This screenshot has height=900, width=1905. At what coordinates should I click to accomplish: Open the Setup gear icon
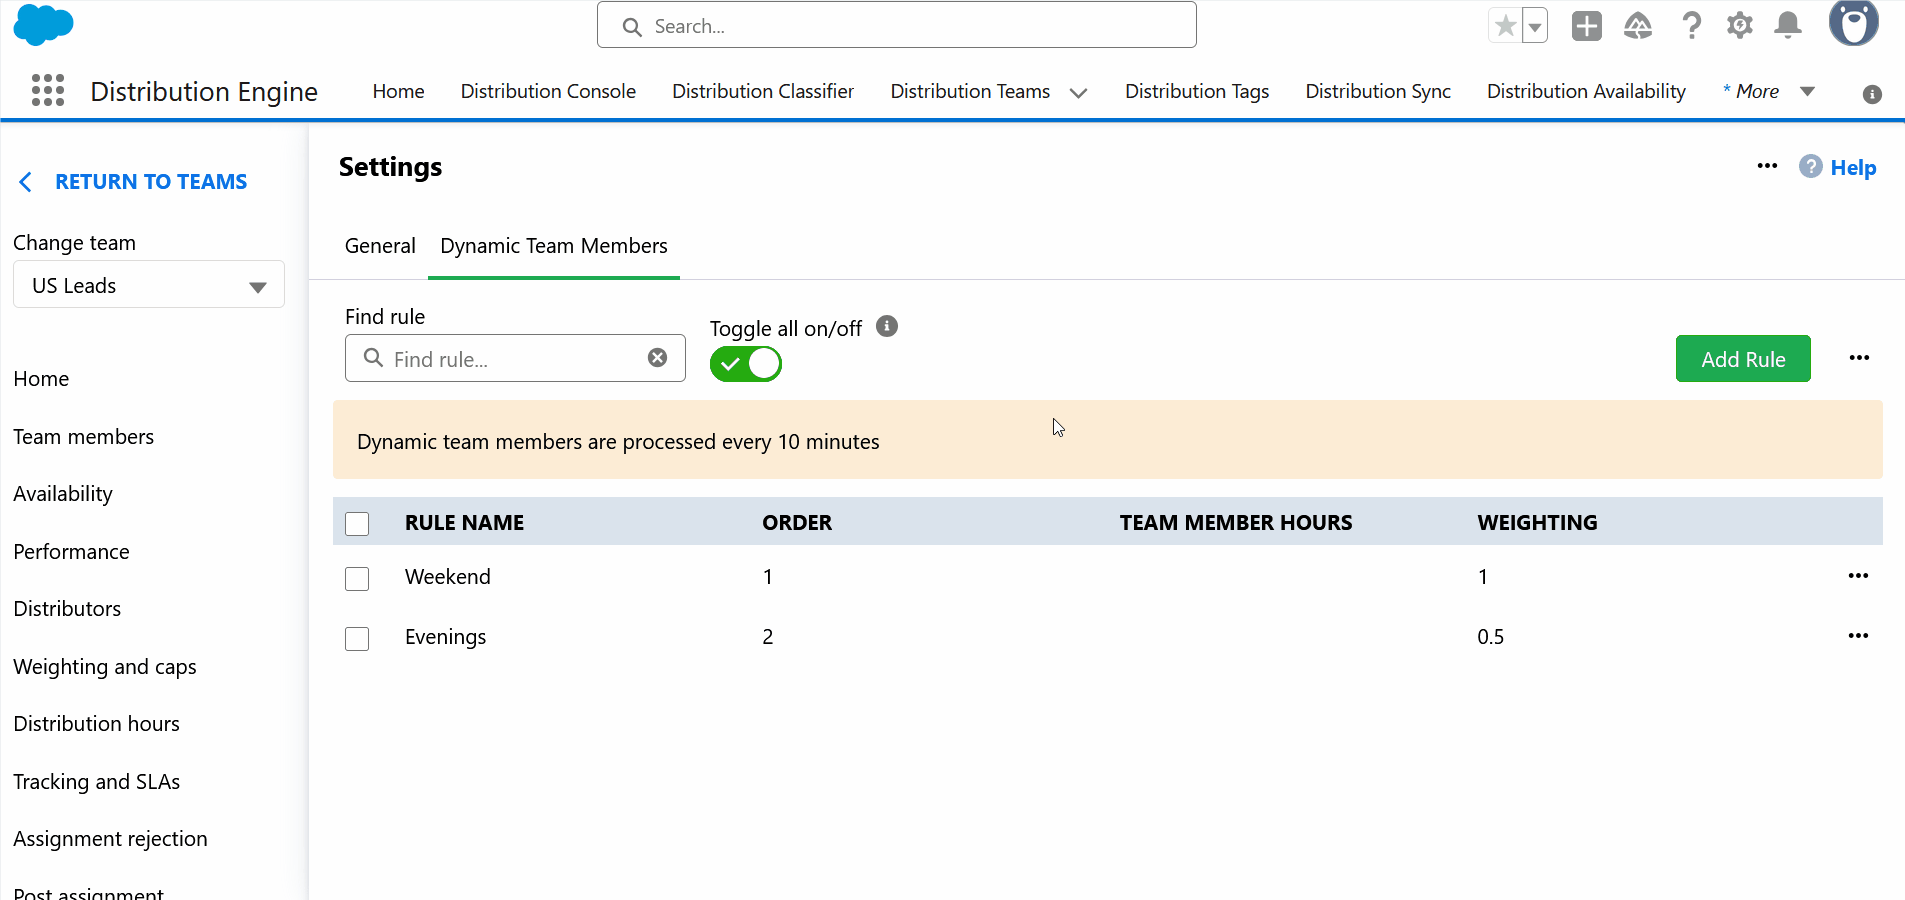click(x=1740, y=26)
